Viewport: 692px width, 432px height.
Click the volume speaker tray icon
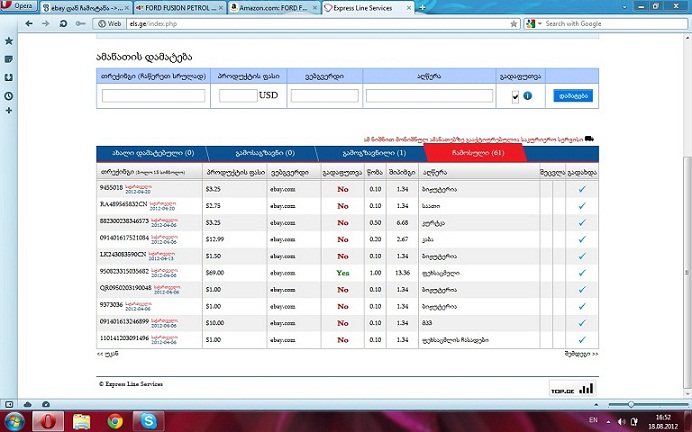pyautogui.click(x=621, y=421)
